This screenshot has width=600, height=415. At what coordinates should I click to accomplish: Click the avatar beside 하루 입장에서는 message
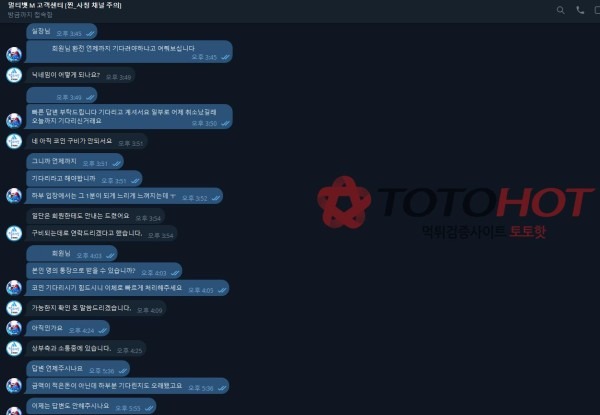click(x=14, y=195)
